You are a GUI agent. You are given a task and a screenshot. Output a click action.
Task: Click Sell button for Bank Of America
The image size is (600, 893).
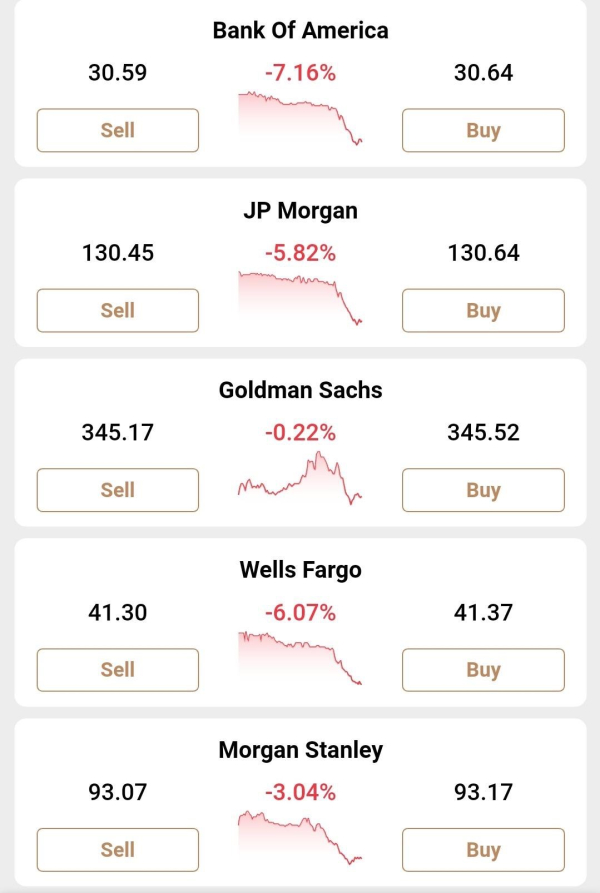click(x=118, y=130)
